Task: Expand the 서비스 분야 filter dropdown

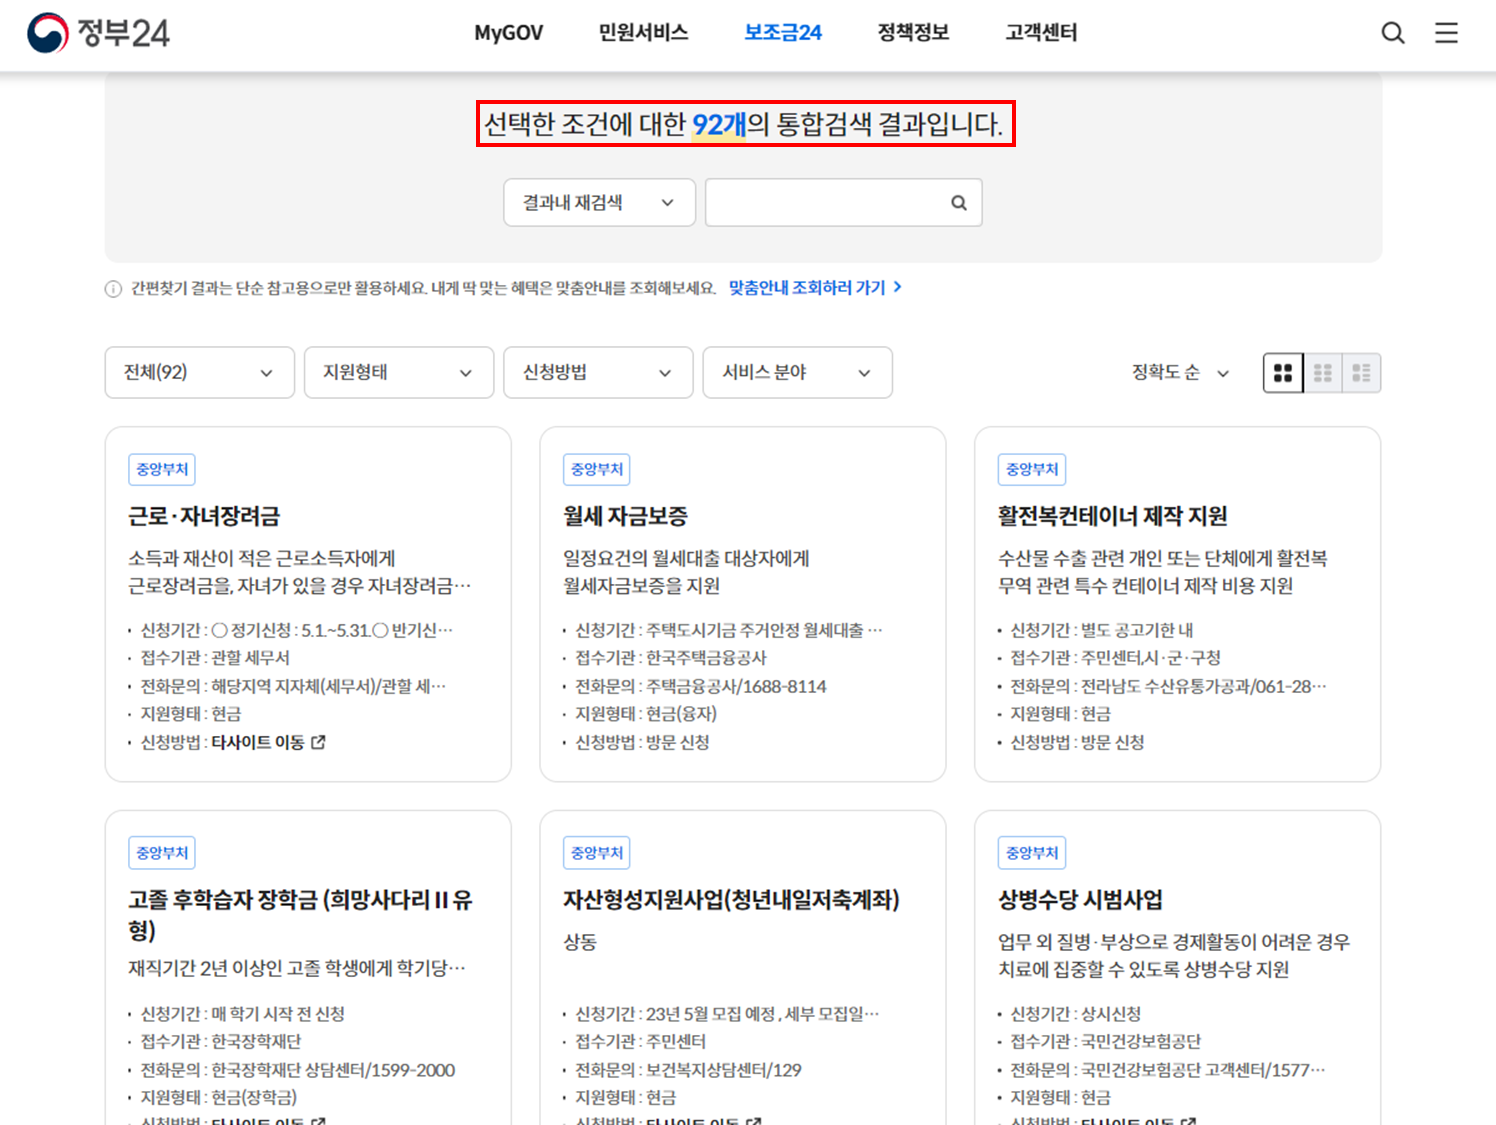Action: pyautogui.click(x=797, y=372)
